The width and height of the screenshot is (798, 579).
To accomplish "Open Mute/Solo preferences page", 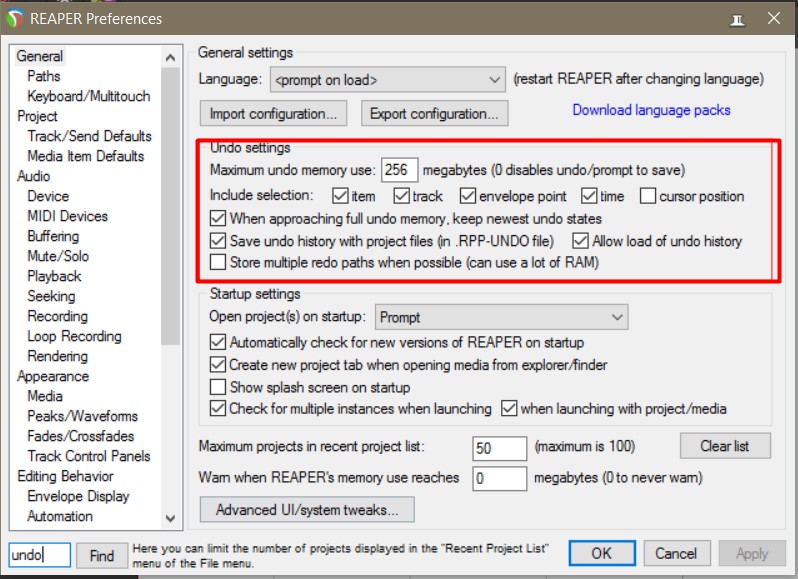I will (x=58, y=256).
